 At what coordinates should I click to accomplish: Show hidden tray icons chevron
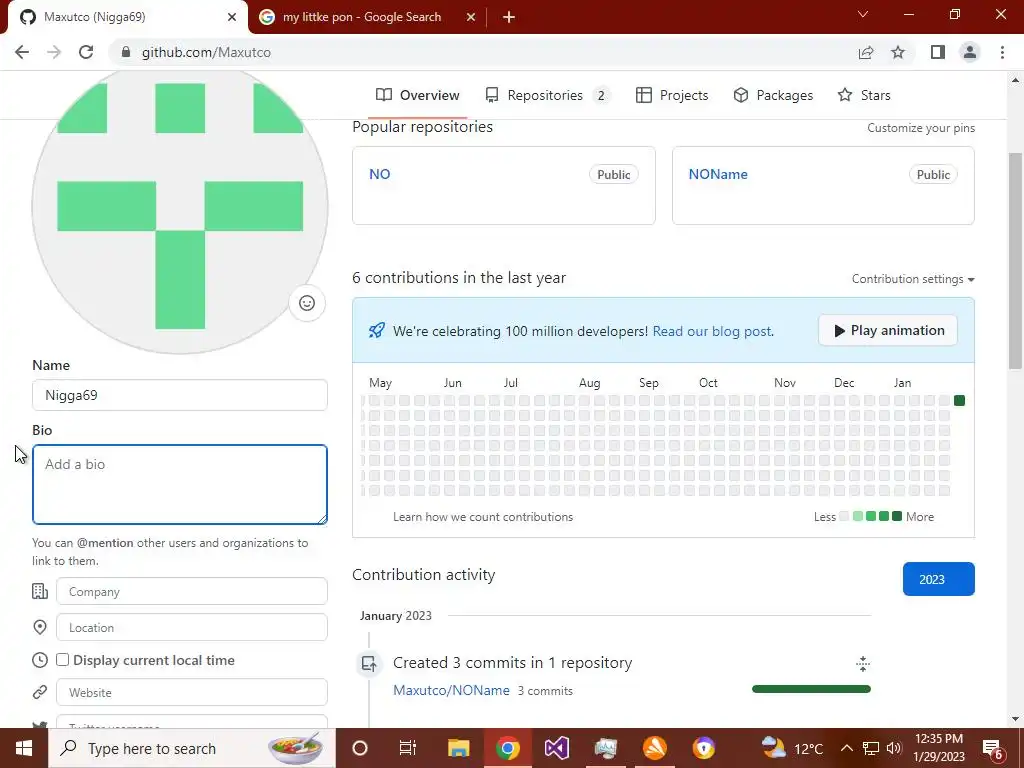click(846, 748)
